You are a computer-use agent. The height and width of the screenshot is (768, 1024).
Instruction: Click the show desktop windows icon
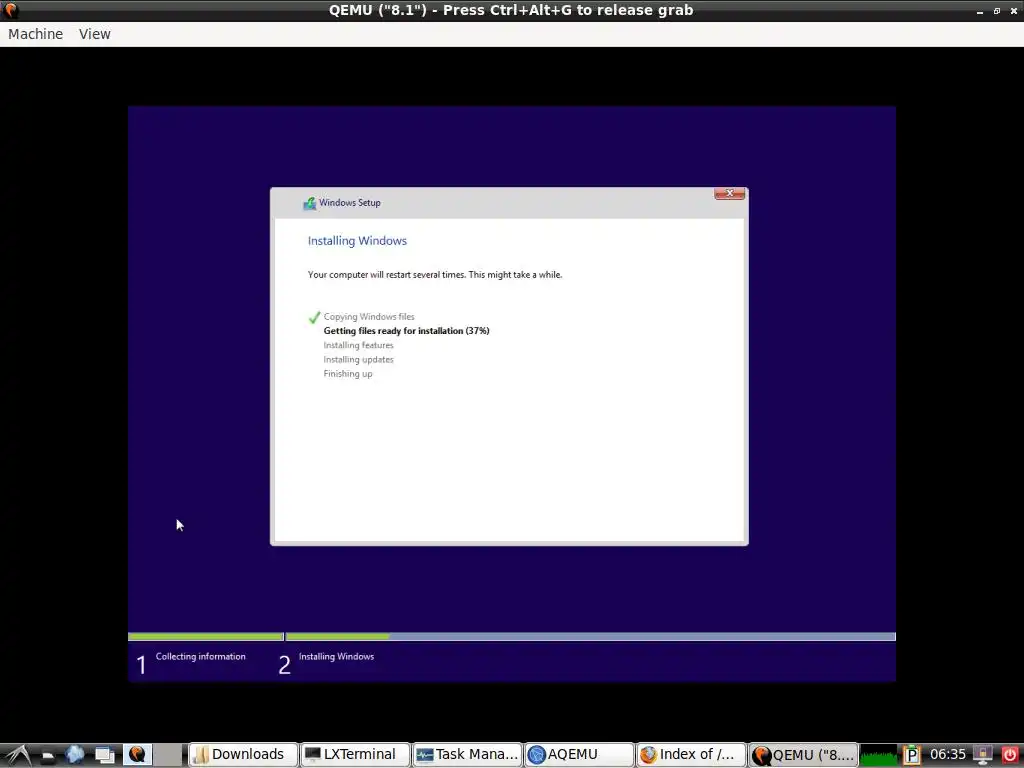click(x=104, y=756)
